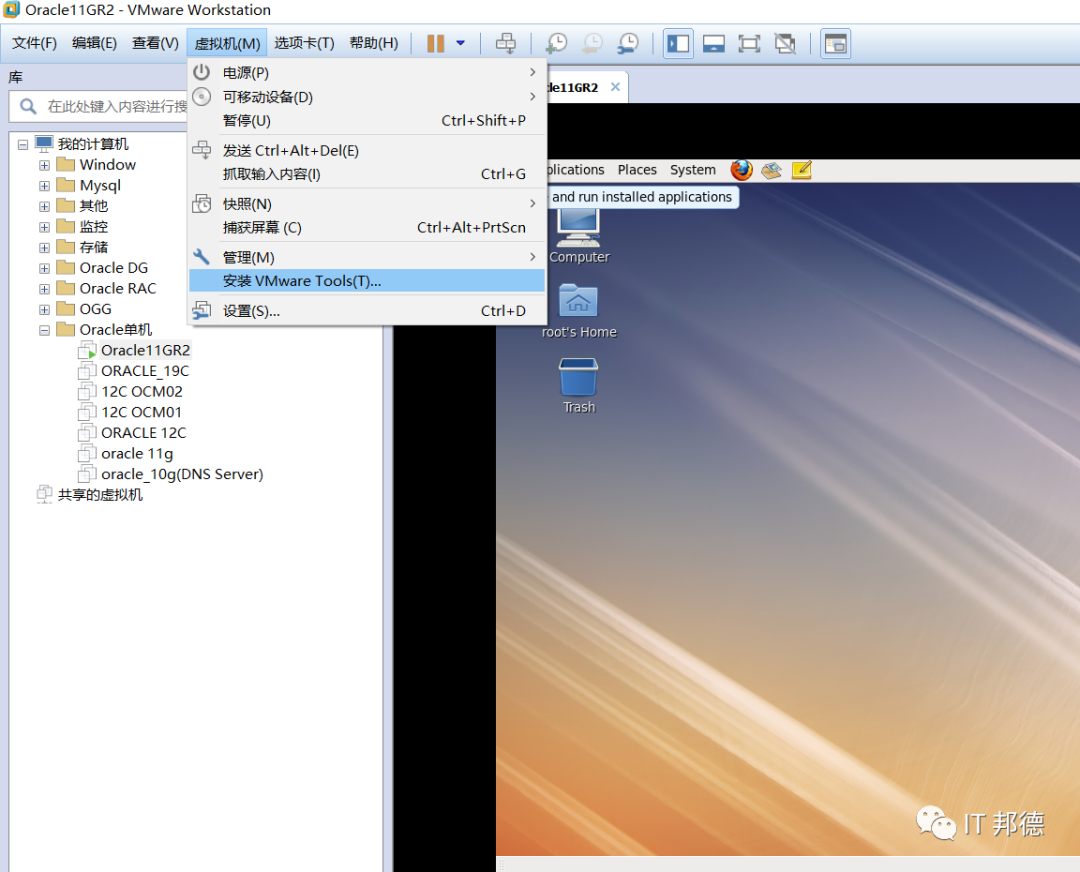Click the Window folder icon in library
The height and width of the screenshot is (872, 1080).
(x=65, y=165)
